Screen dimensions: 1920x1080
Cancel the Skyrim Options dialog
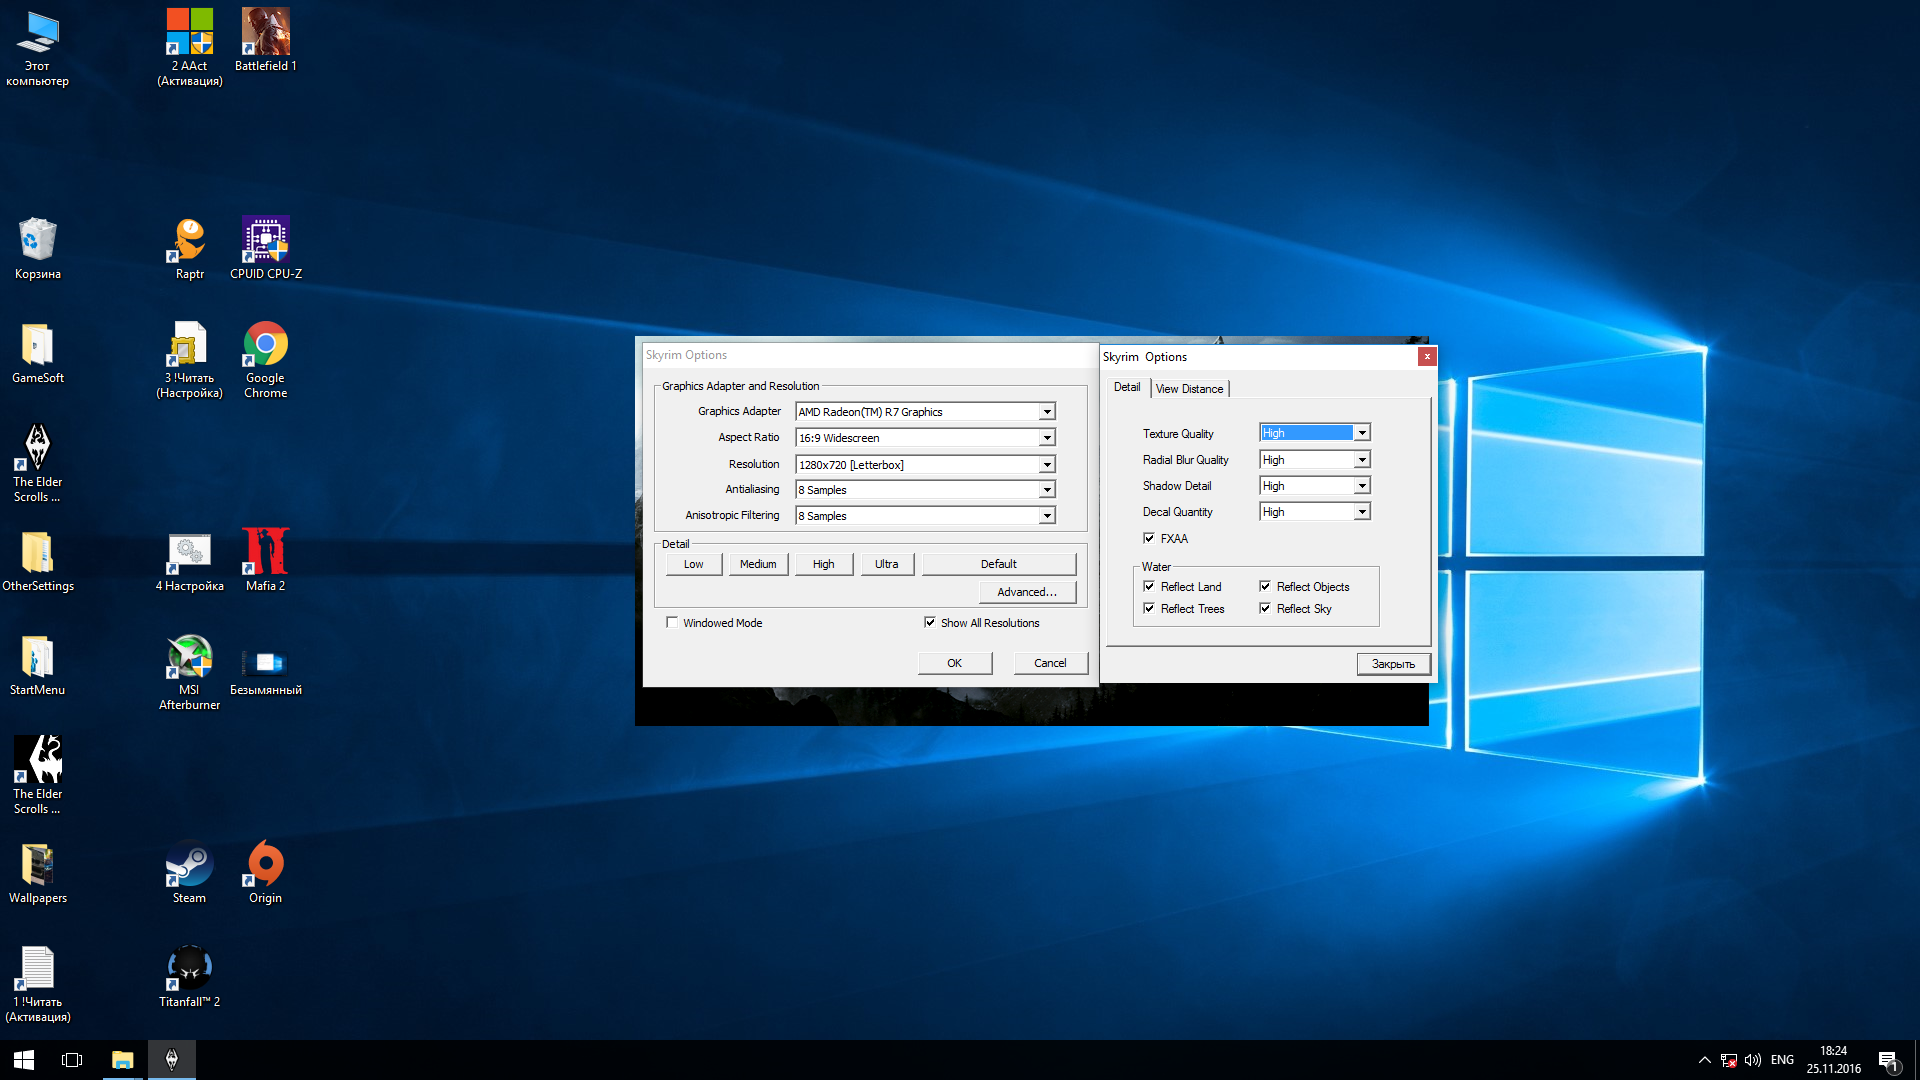point(1050,663)
